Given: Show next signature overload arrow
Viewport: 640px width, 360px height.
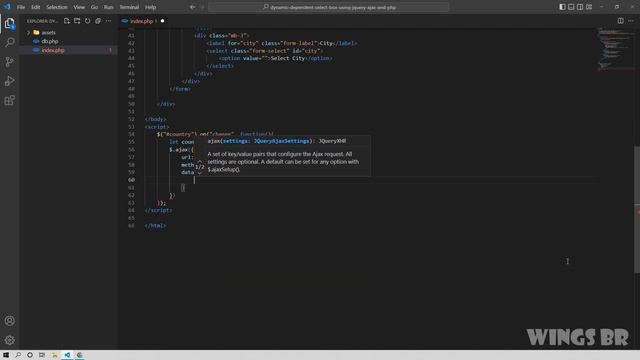Looking at the screenshot, I should click(x=200, y=173).
